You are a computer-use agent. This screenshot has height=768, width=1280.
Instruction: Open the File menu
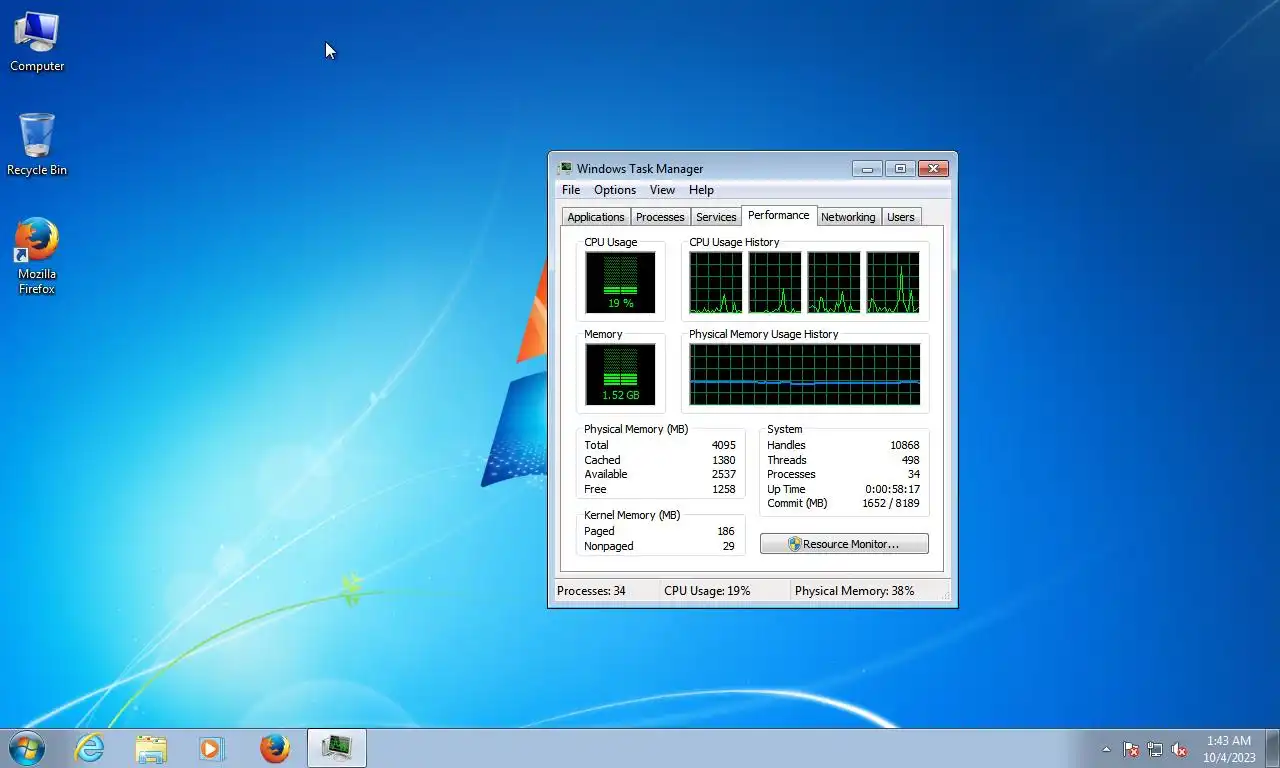(571, 190)
